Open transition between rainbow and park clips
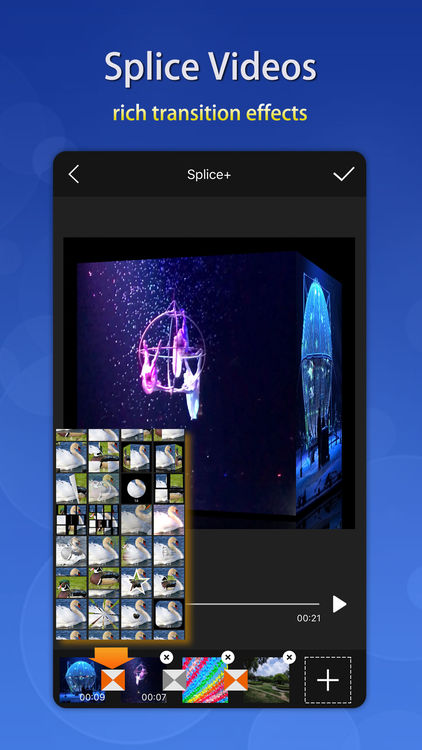Screen dimensions: 422x750 click(x=236, y=680)
